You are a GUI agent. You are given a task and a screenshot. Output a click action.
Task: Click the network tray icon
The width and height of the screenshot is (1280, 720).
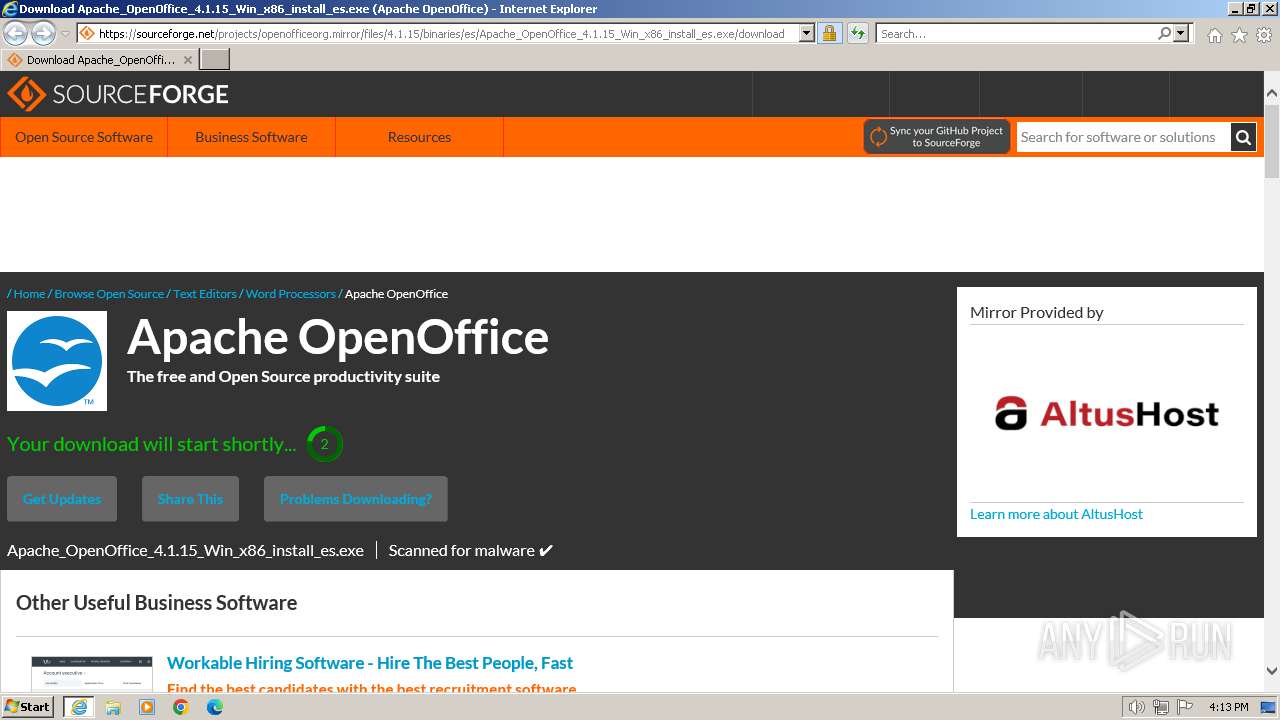click(x=1161, y=707)
